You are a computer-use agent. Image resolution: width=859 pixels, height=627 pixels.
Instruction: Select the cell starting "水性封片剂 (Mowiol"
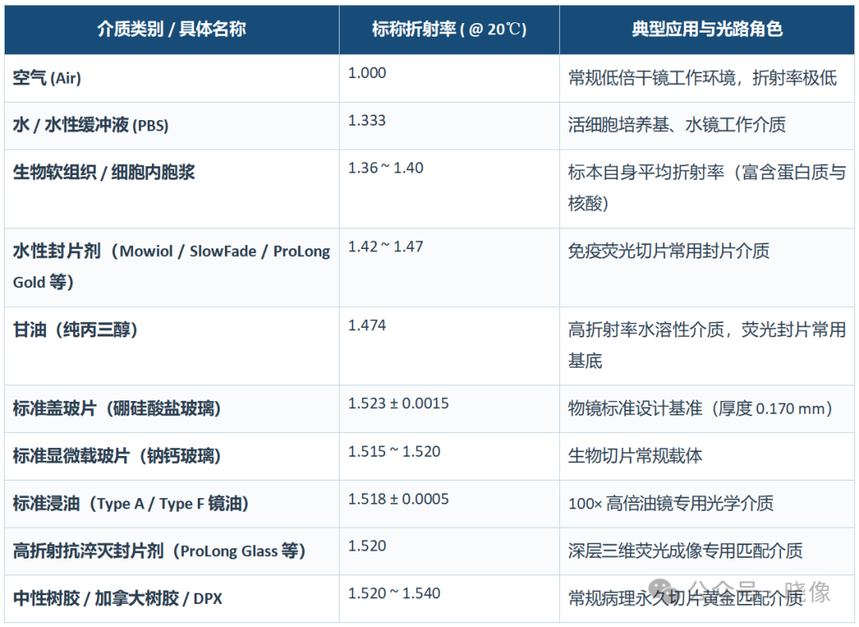171,267
